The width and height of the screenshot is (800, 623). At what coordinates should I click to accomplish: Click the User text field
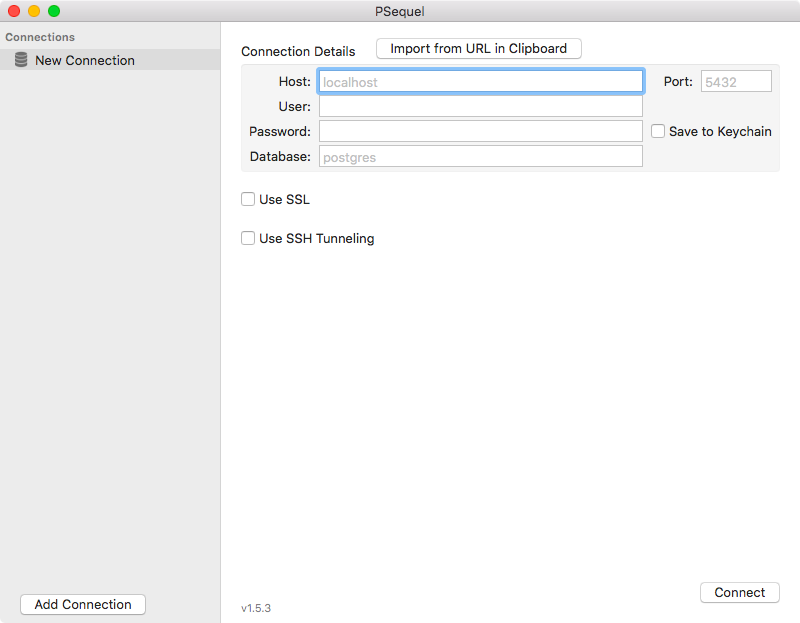click(481, 106)
